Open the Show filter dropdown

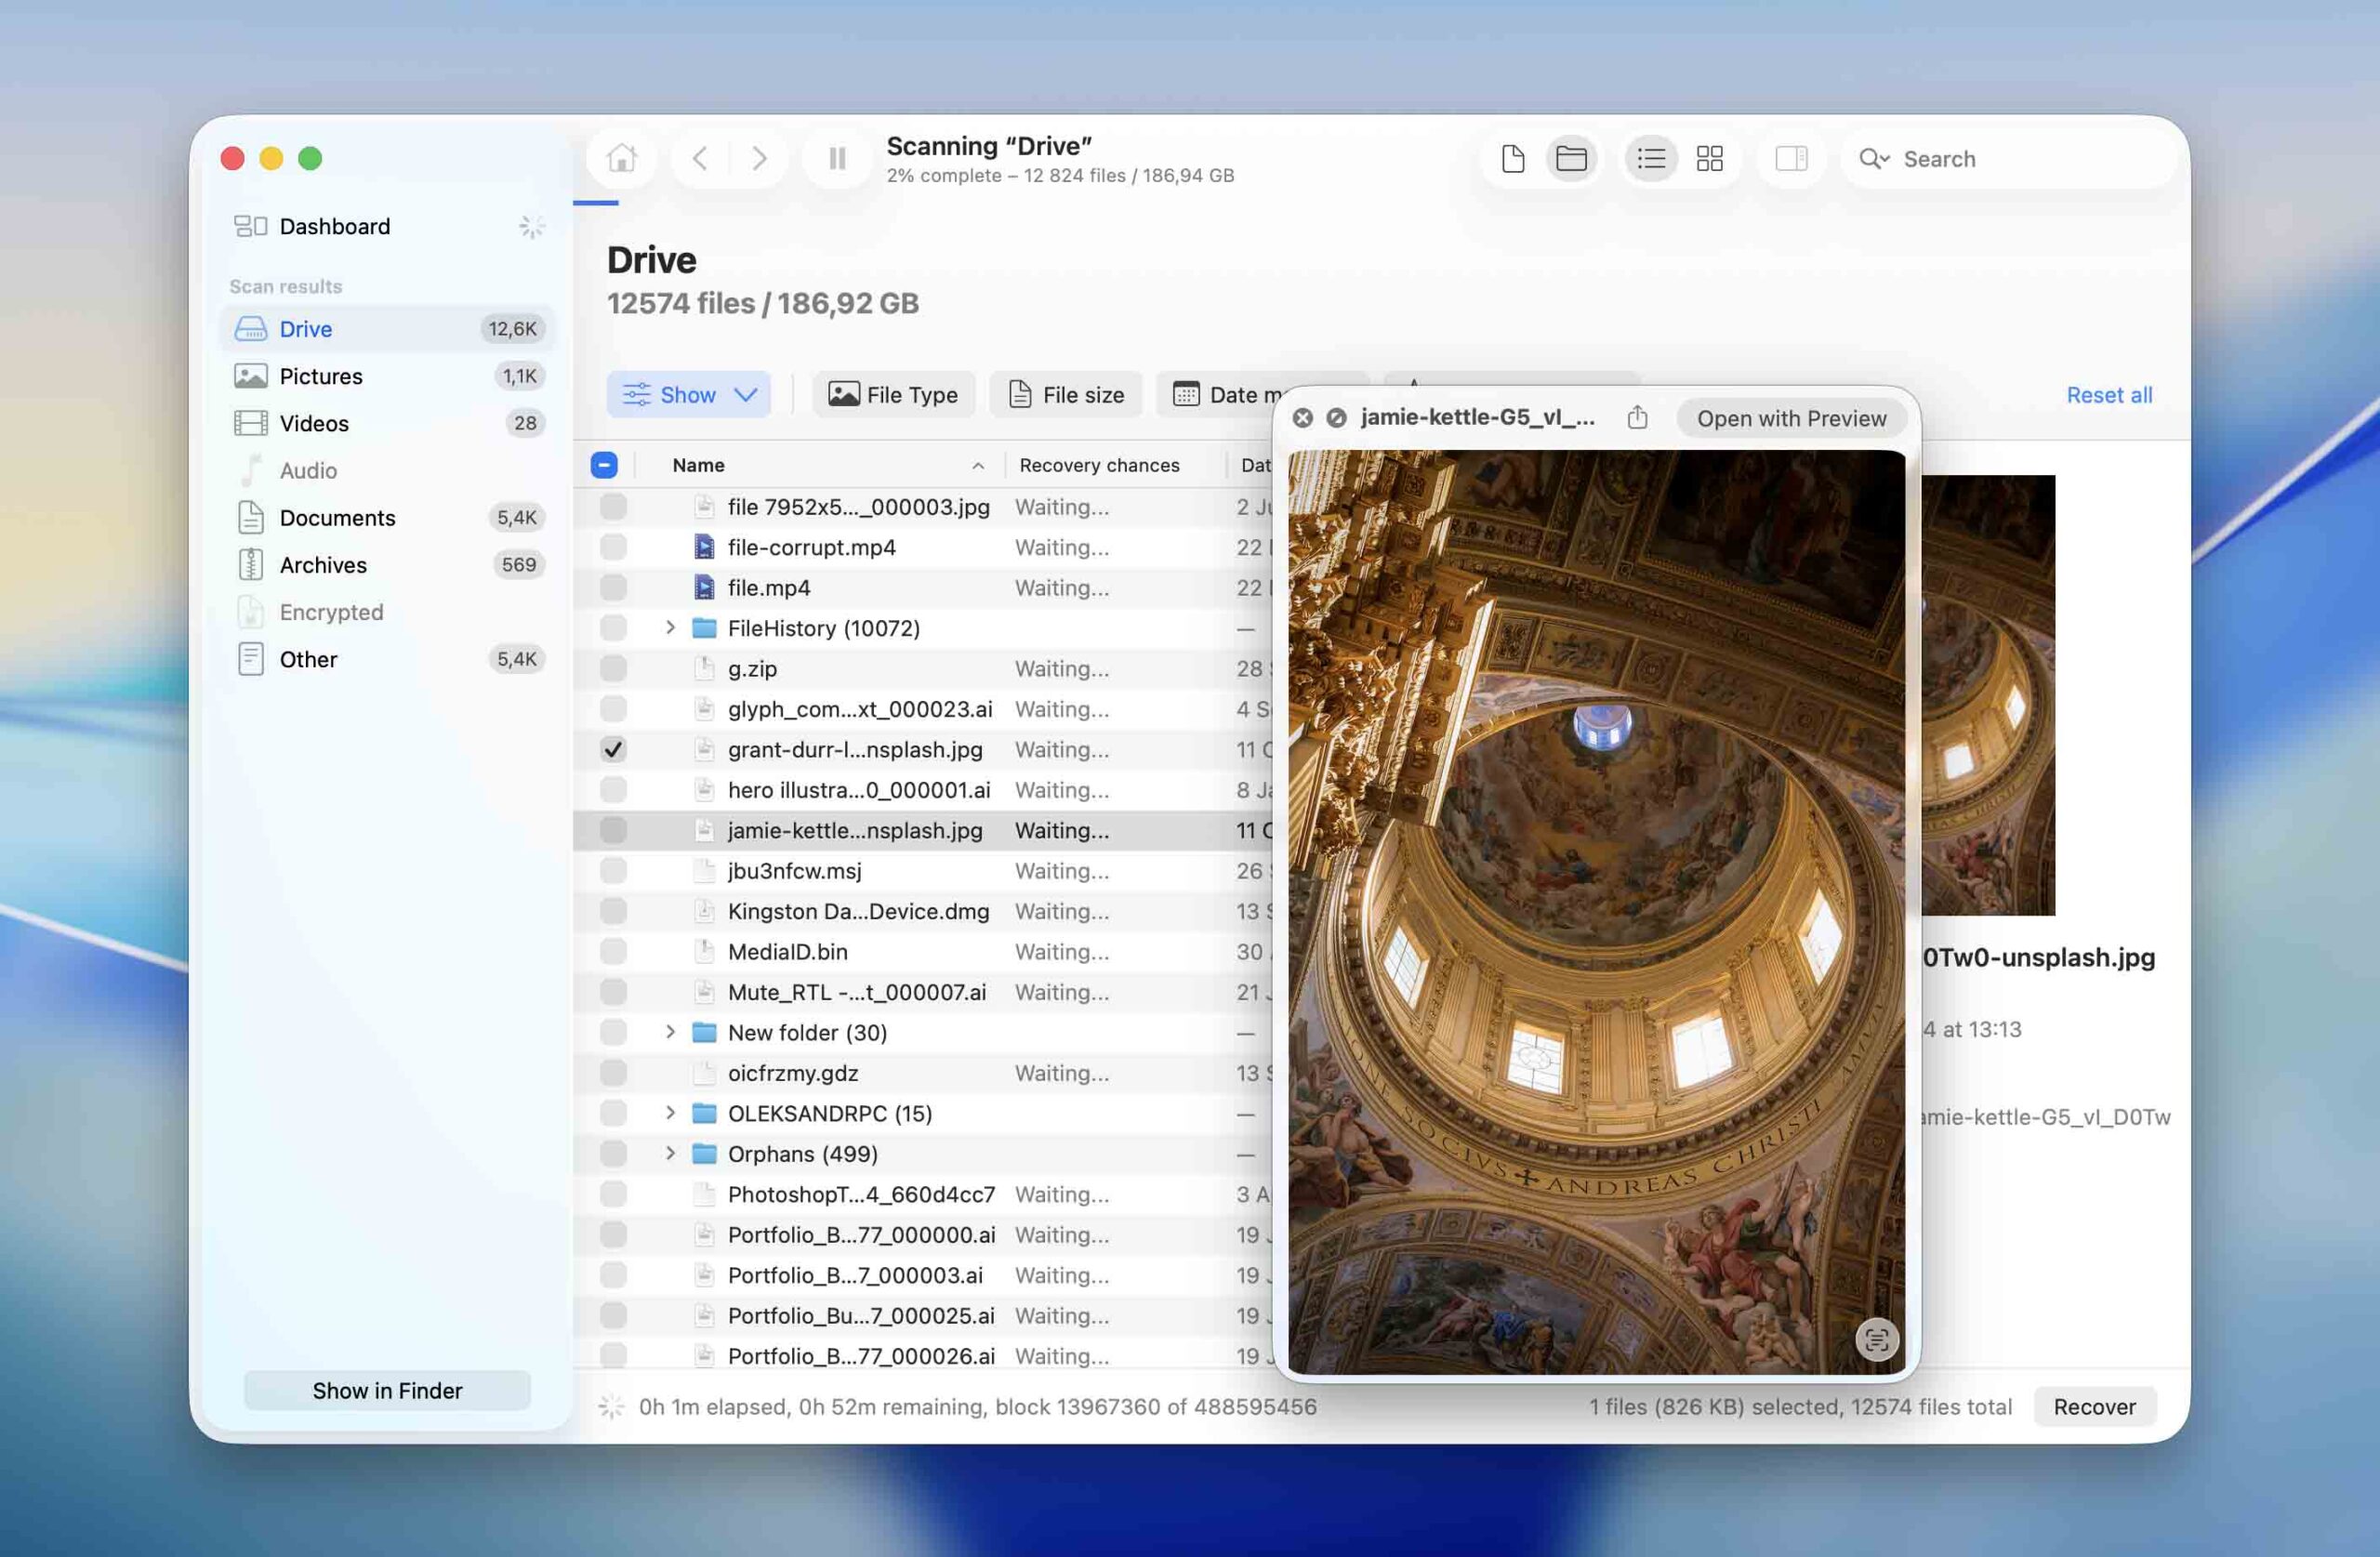click(688, 395)
